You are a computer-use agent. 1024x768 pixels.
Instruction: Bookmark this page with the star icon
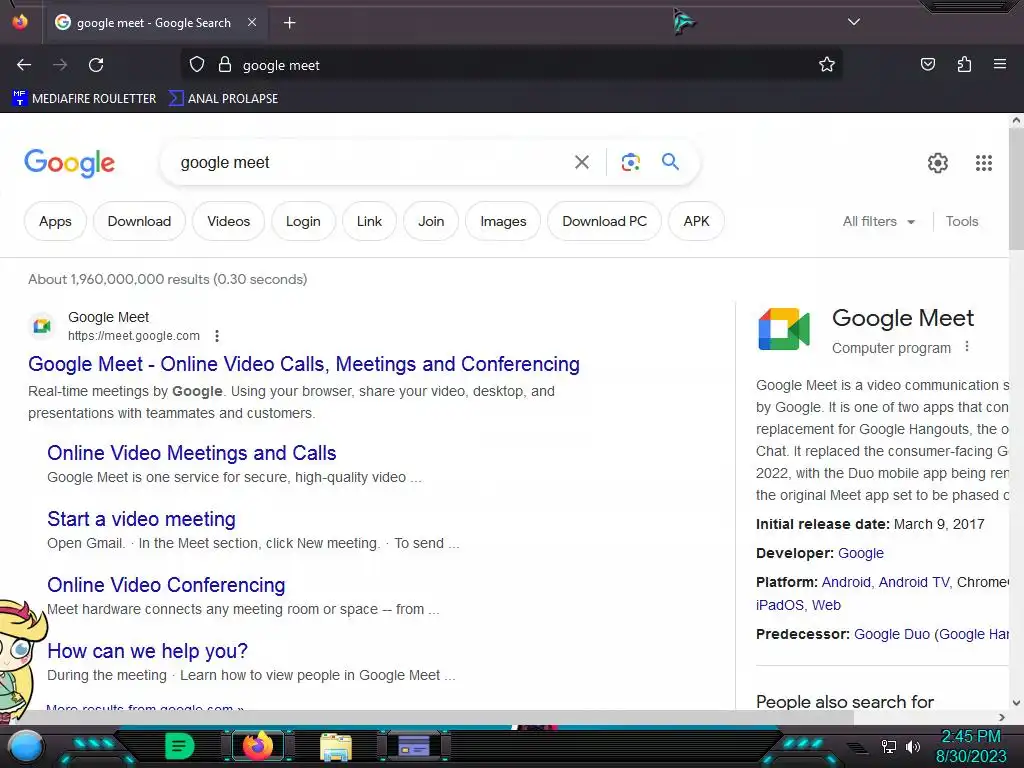click(827, 65)
